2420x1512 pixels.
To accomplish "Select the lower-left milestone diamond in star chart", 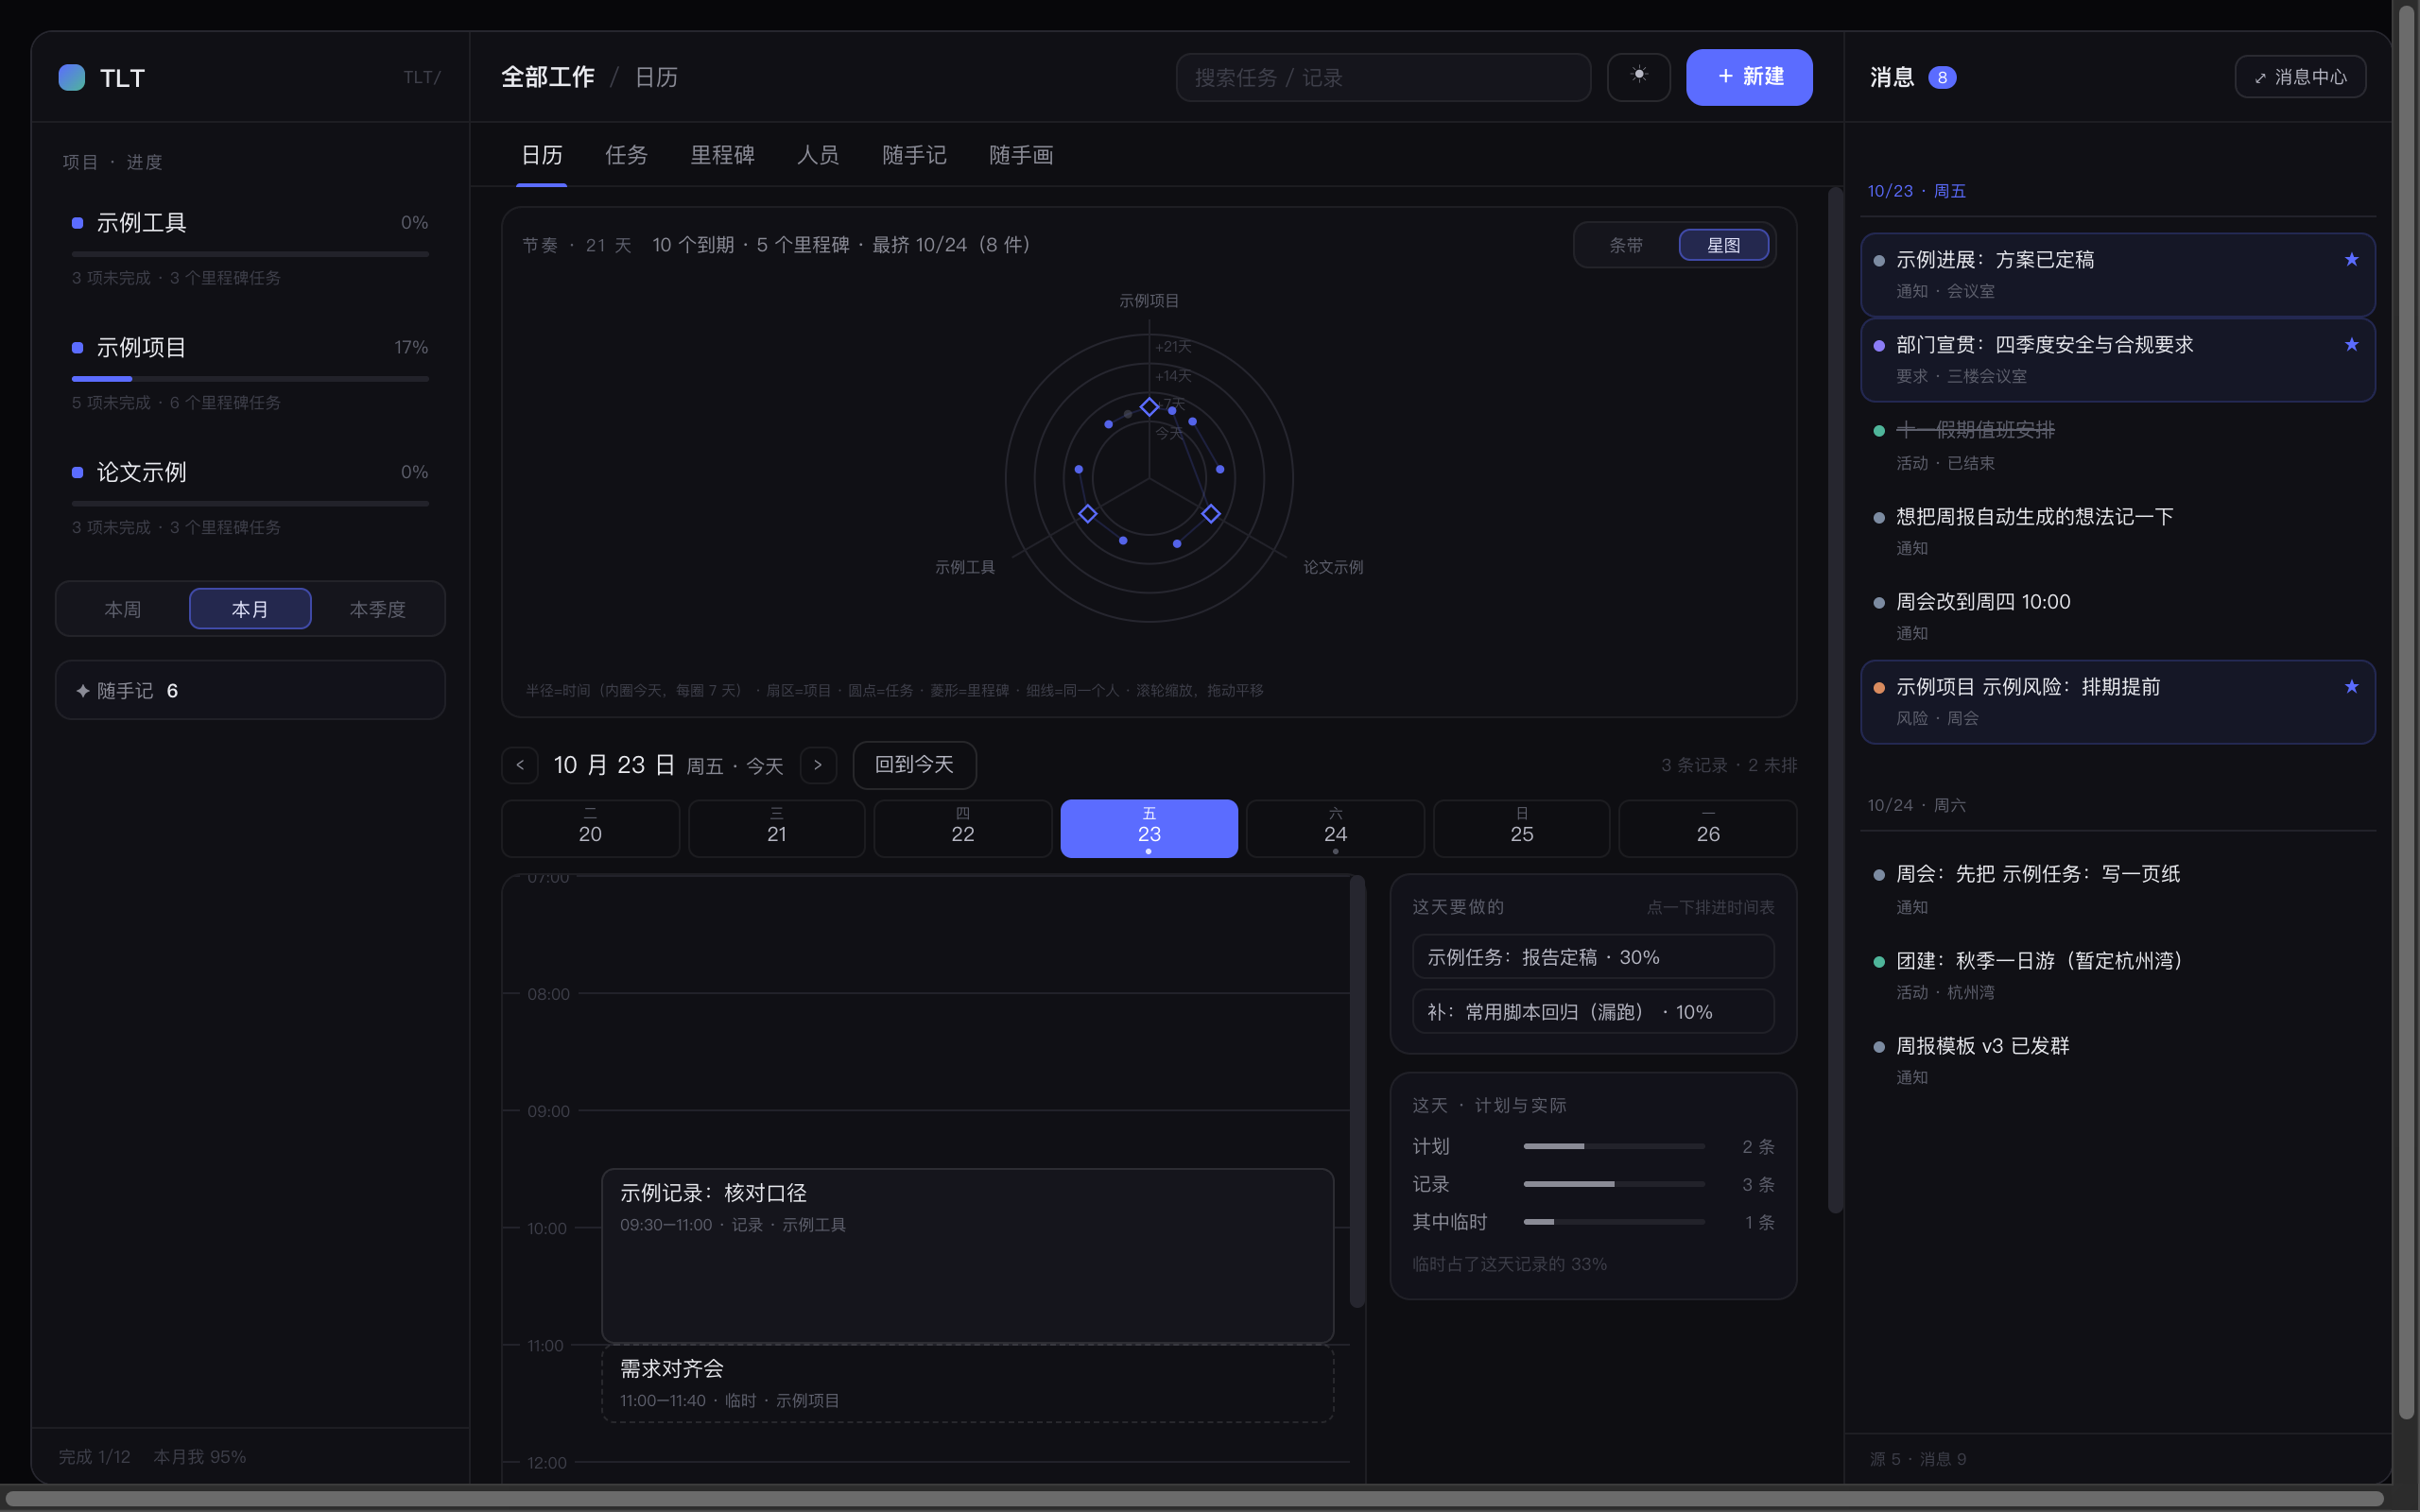I will pos(1087,513).
